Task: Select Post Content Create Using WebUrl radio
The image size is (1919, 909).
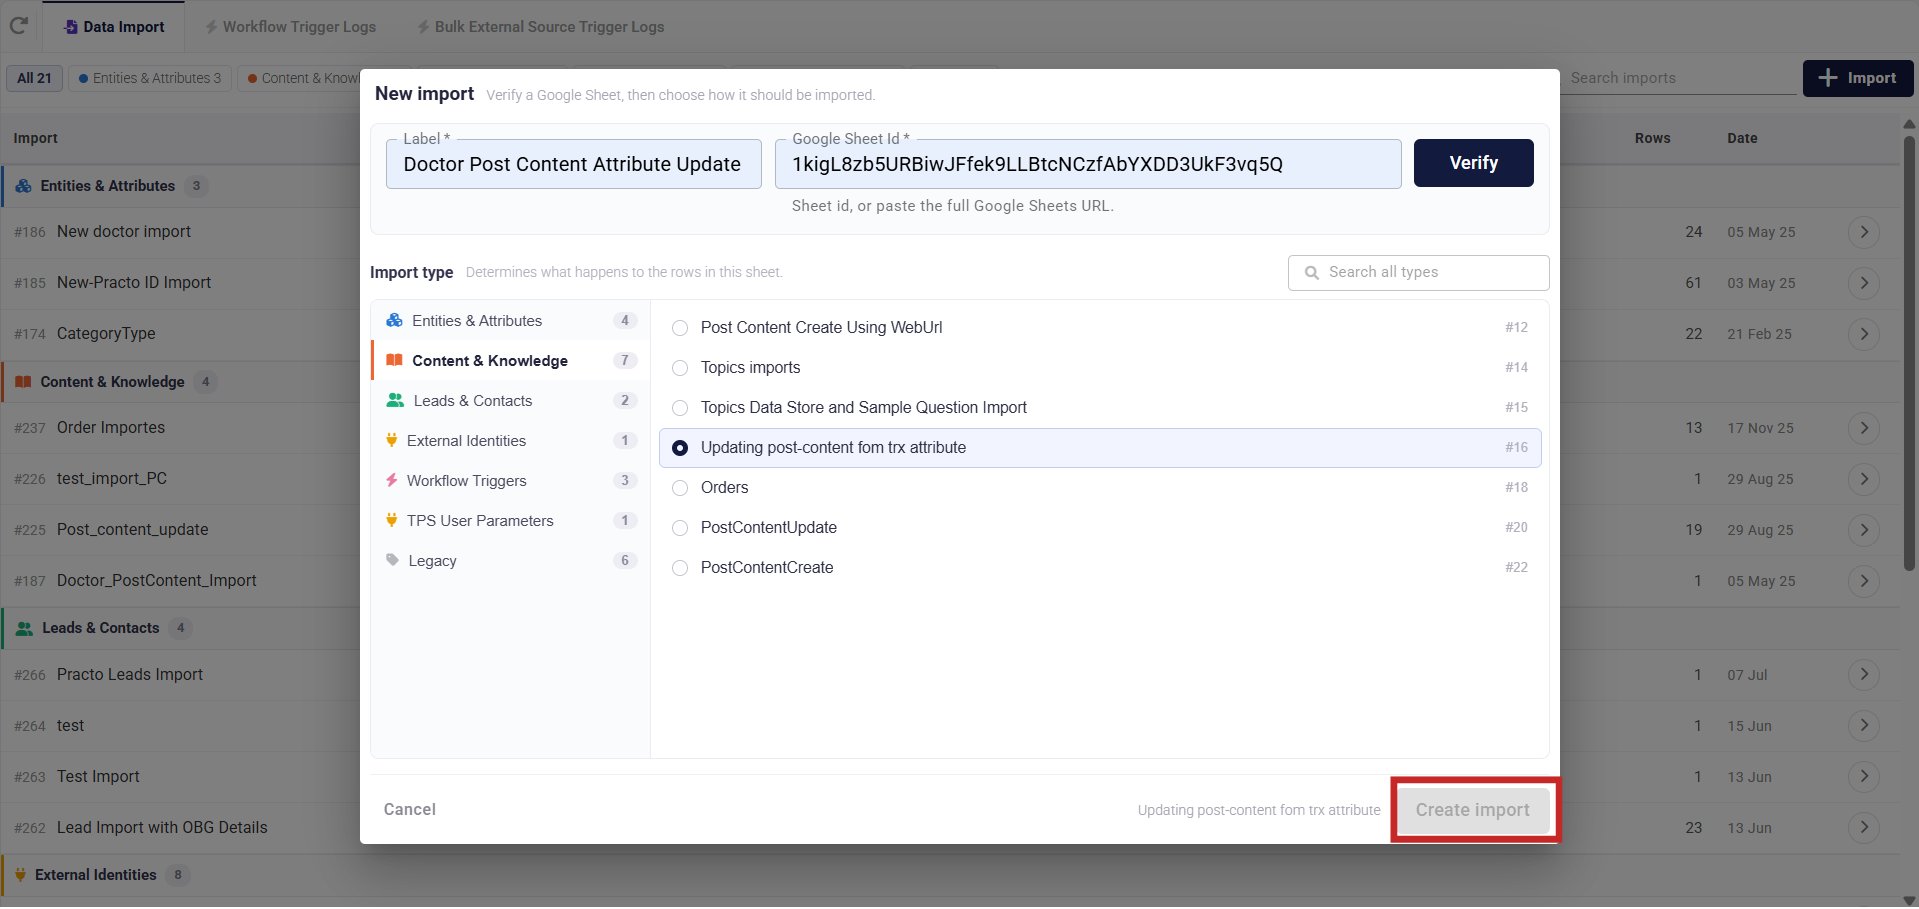Action: coord(680,328)
